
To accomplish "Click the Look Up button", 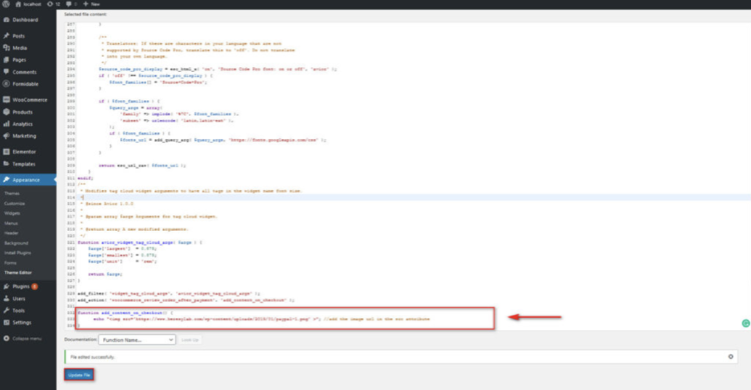I will [x=190, y=340].
